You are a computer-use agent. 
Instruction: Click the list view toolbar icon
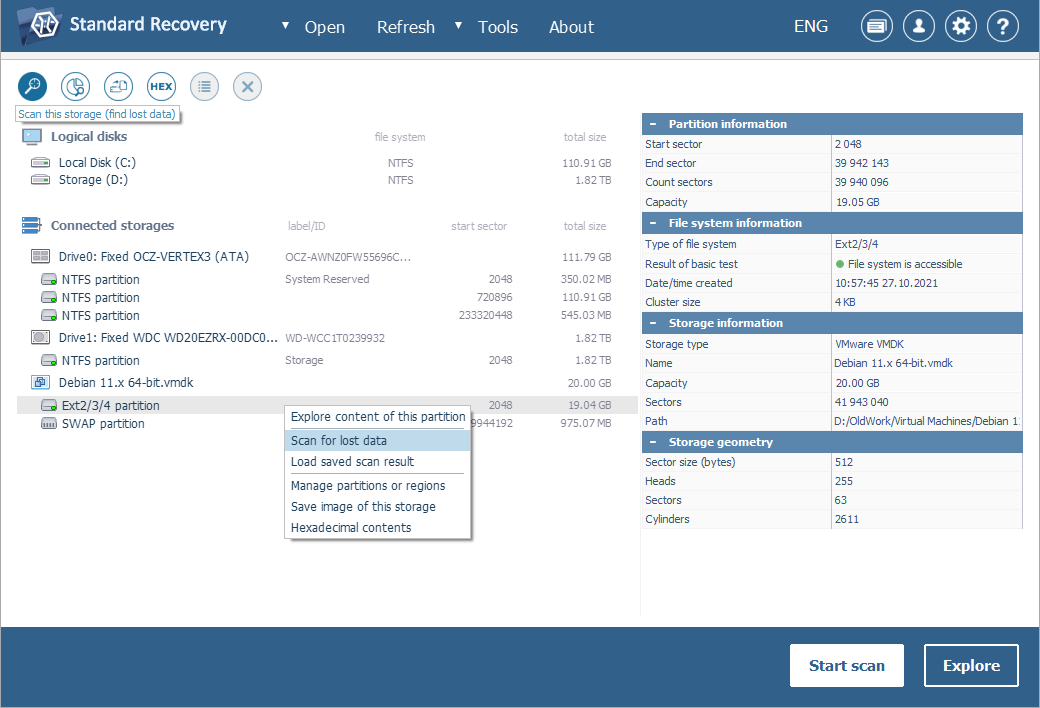[x=204, y=87]
